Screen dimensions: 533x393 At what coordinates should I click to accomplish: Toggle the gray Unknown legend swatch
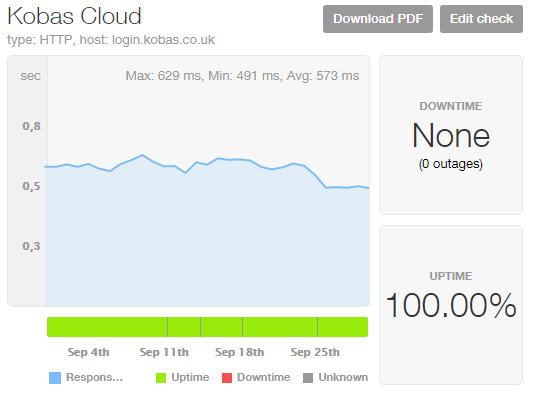click(308, 378)
